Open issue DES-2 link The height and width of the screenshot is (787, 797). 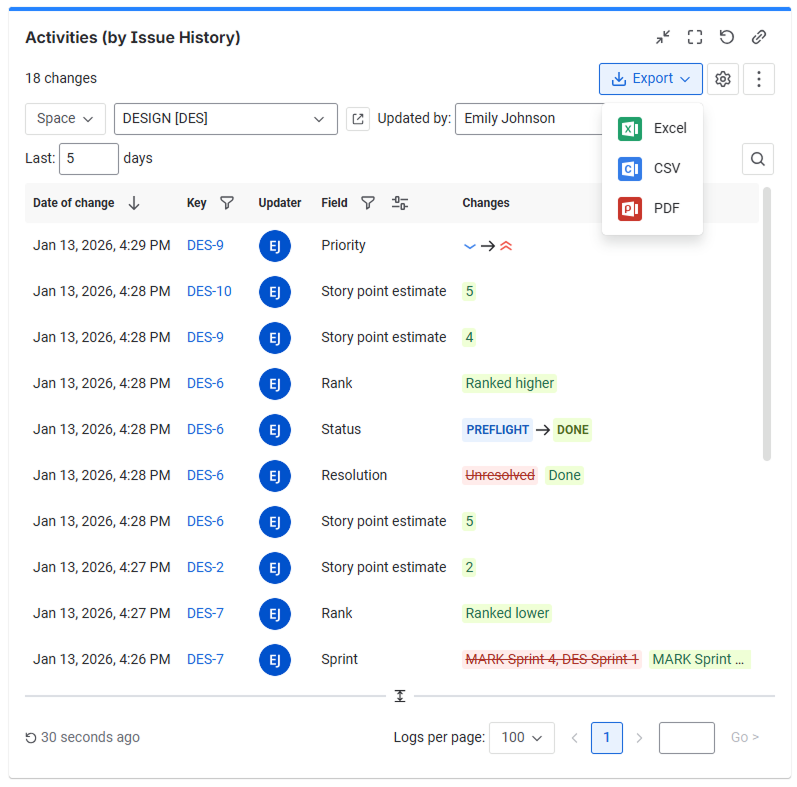pos(205,567)
